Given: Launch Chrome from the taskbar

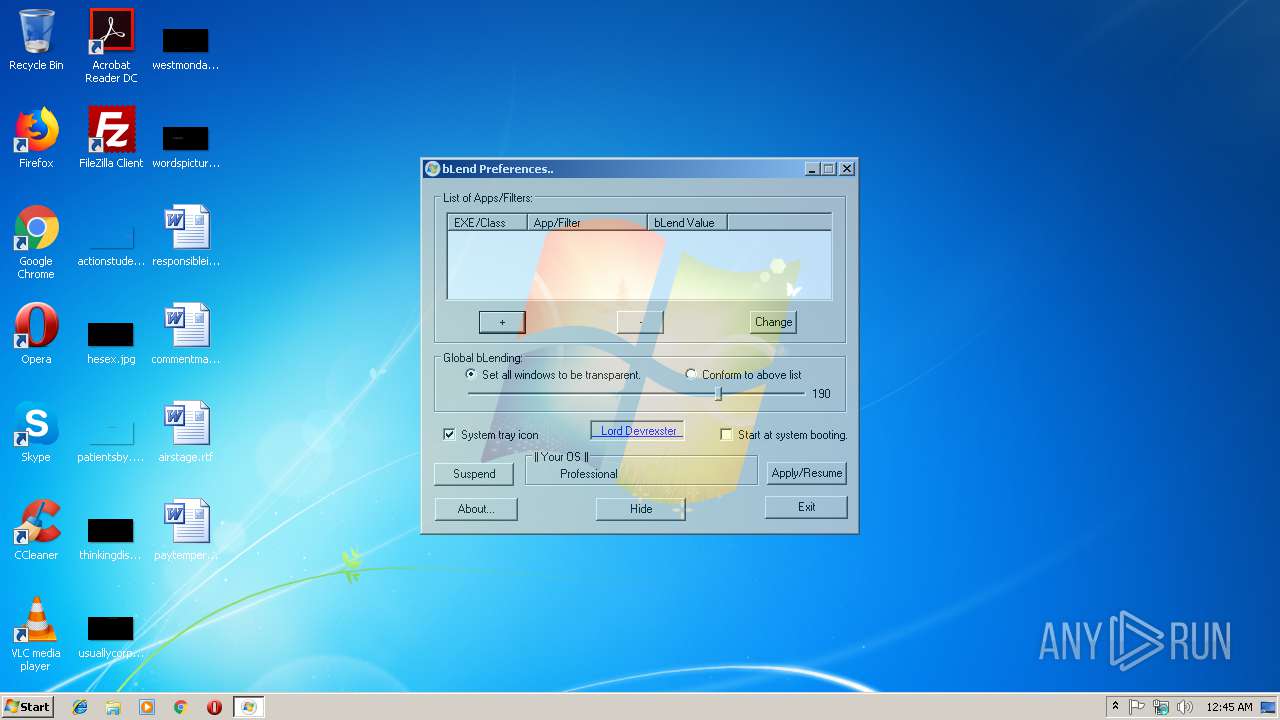Looking at the screenshot, I should coord(180,707).
